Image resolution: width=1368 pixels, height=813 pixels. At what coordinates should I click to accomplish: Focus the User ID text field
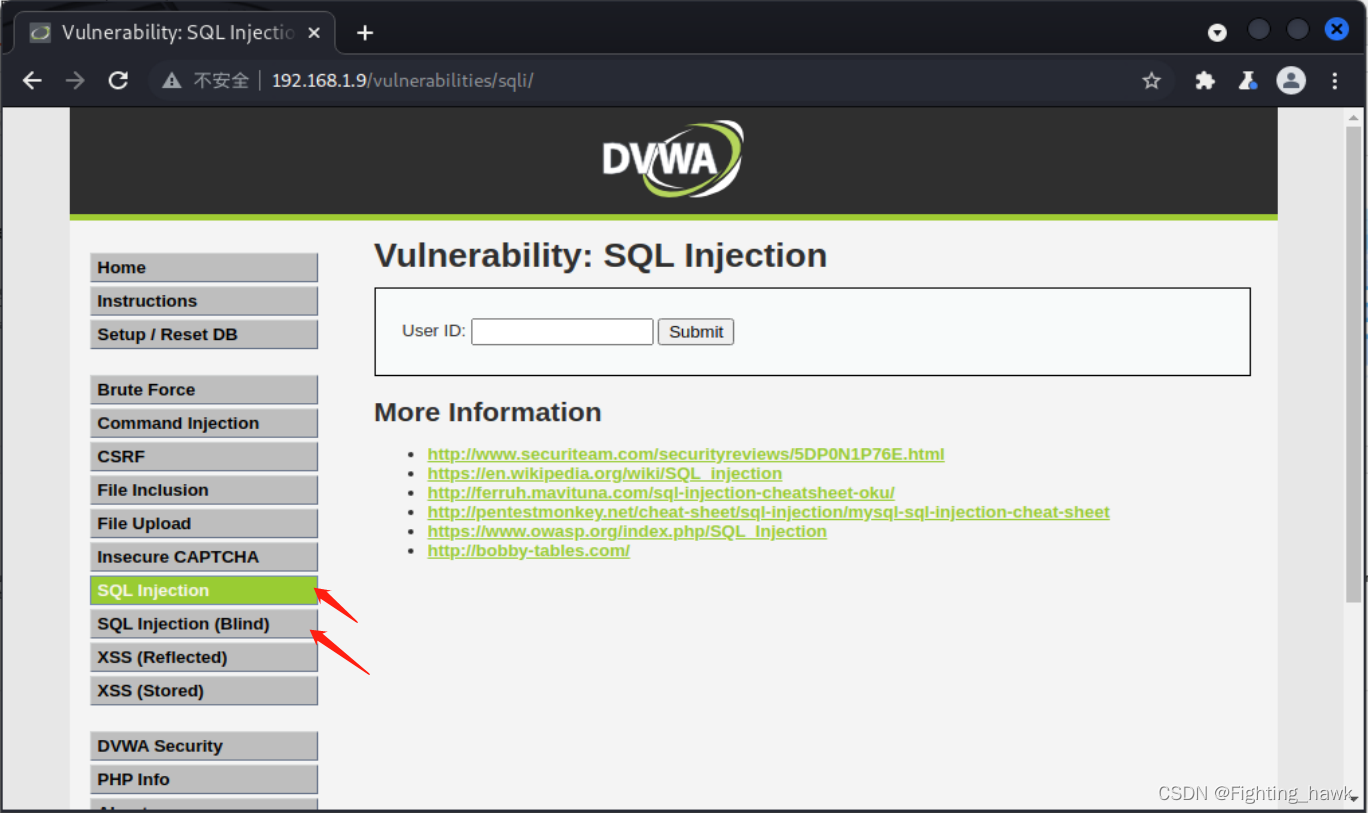562,332
